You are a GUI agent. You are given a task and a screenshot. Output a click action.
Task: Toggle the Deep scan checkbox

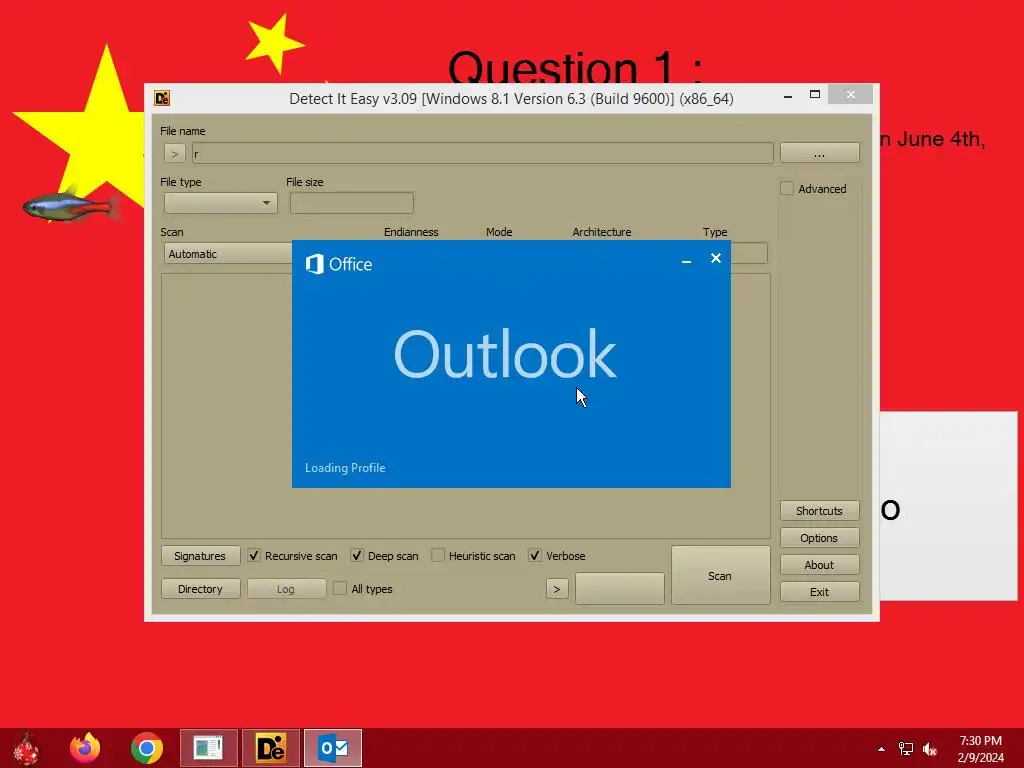(x=357, y=556)
